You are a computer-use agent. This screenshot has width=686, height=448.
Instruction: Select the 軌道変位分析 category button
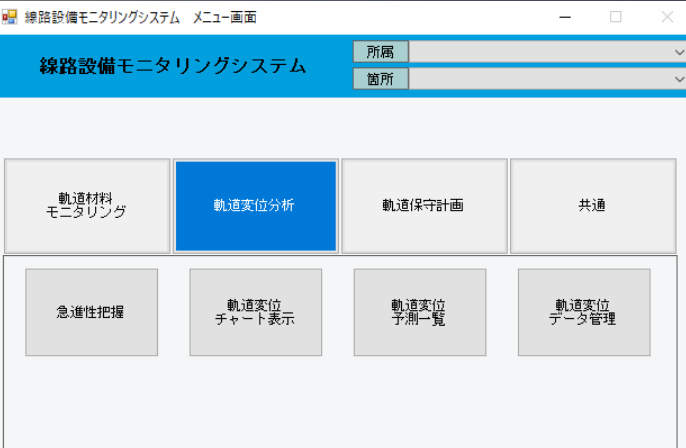[256, 206]
